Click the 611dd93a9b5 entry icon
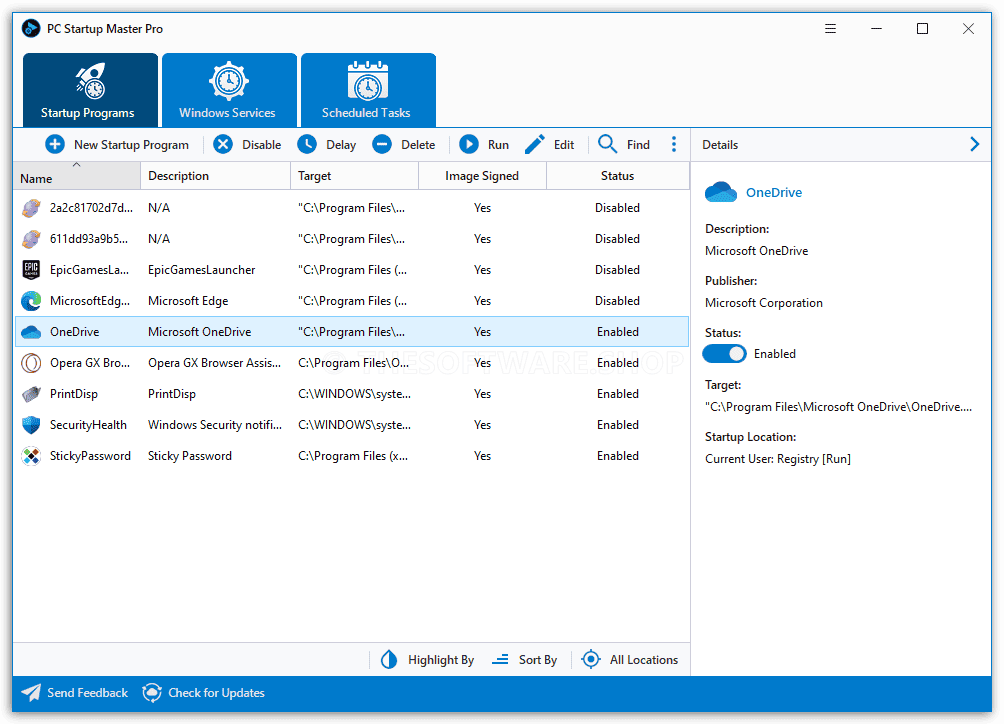 coord(31,239)
